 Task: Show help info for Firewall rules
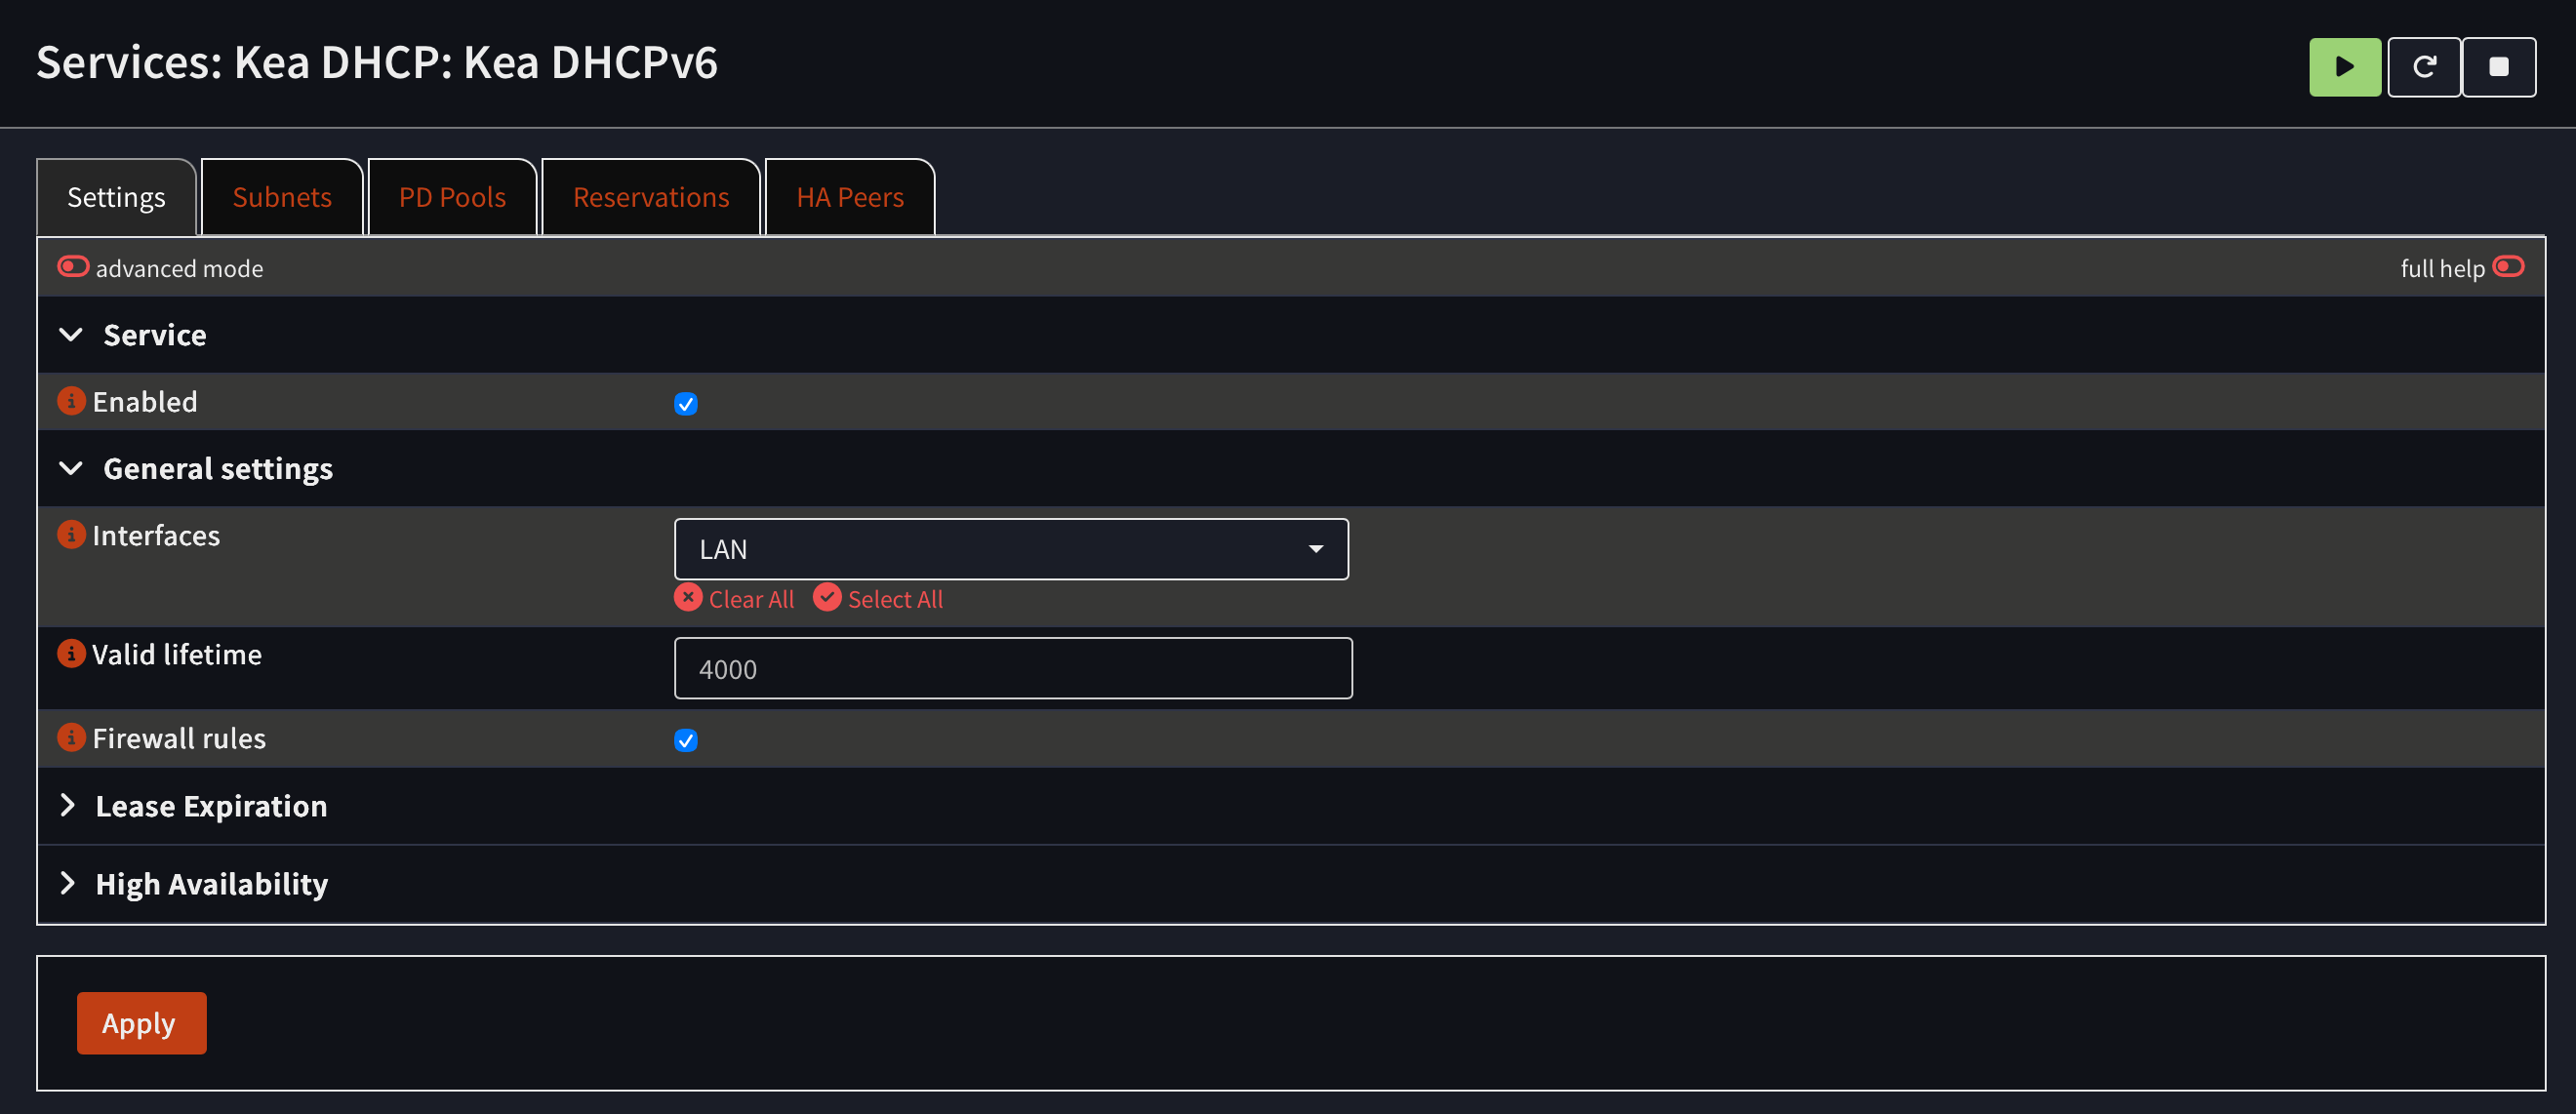pyautogui.click(x=71, y=738)
